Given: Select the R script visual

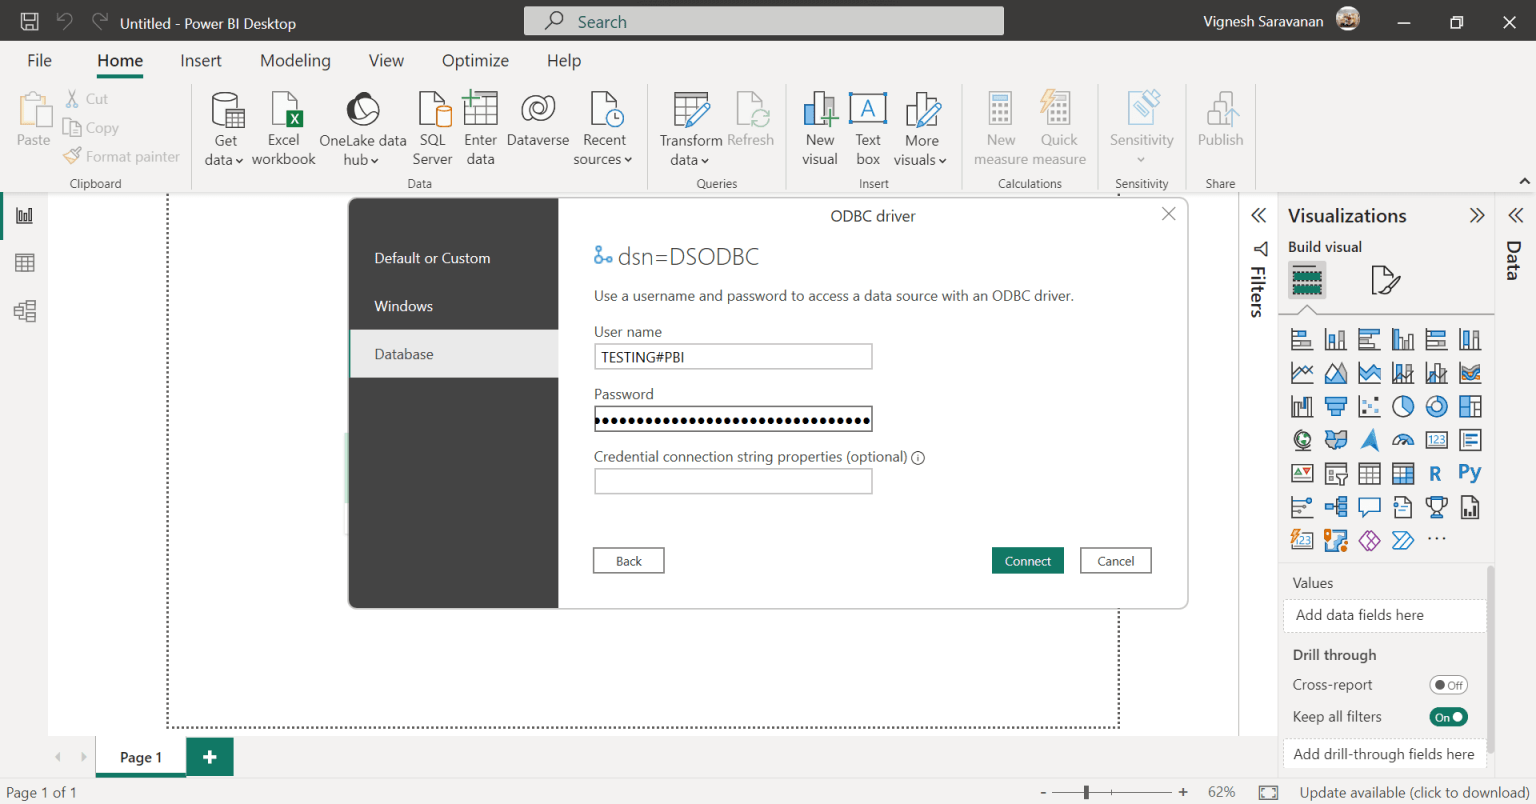Looking at the screenshot, I should (1436, 473).
